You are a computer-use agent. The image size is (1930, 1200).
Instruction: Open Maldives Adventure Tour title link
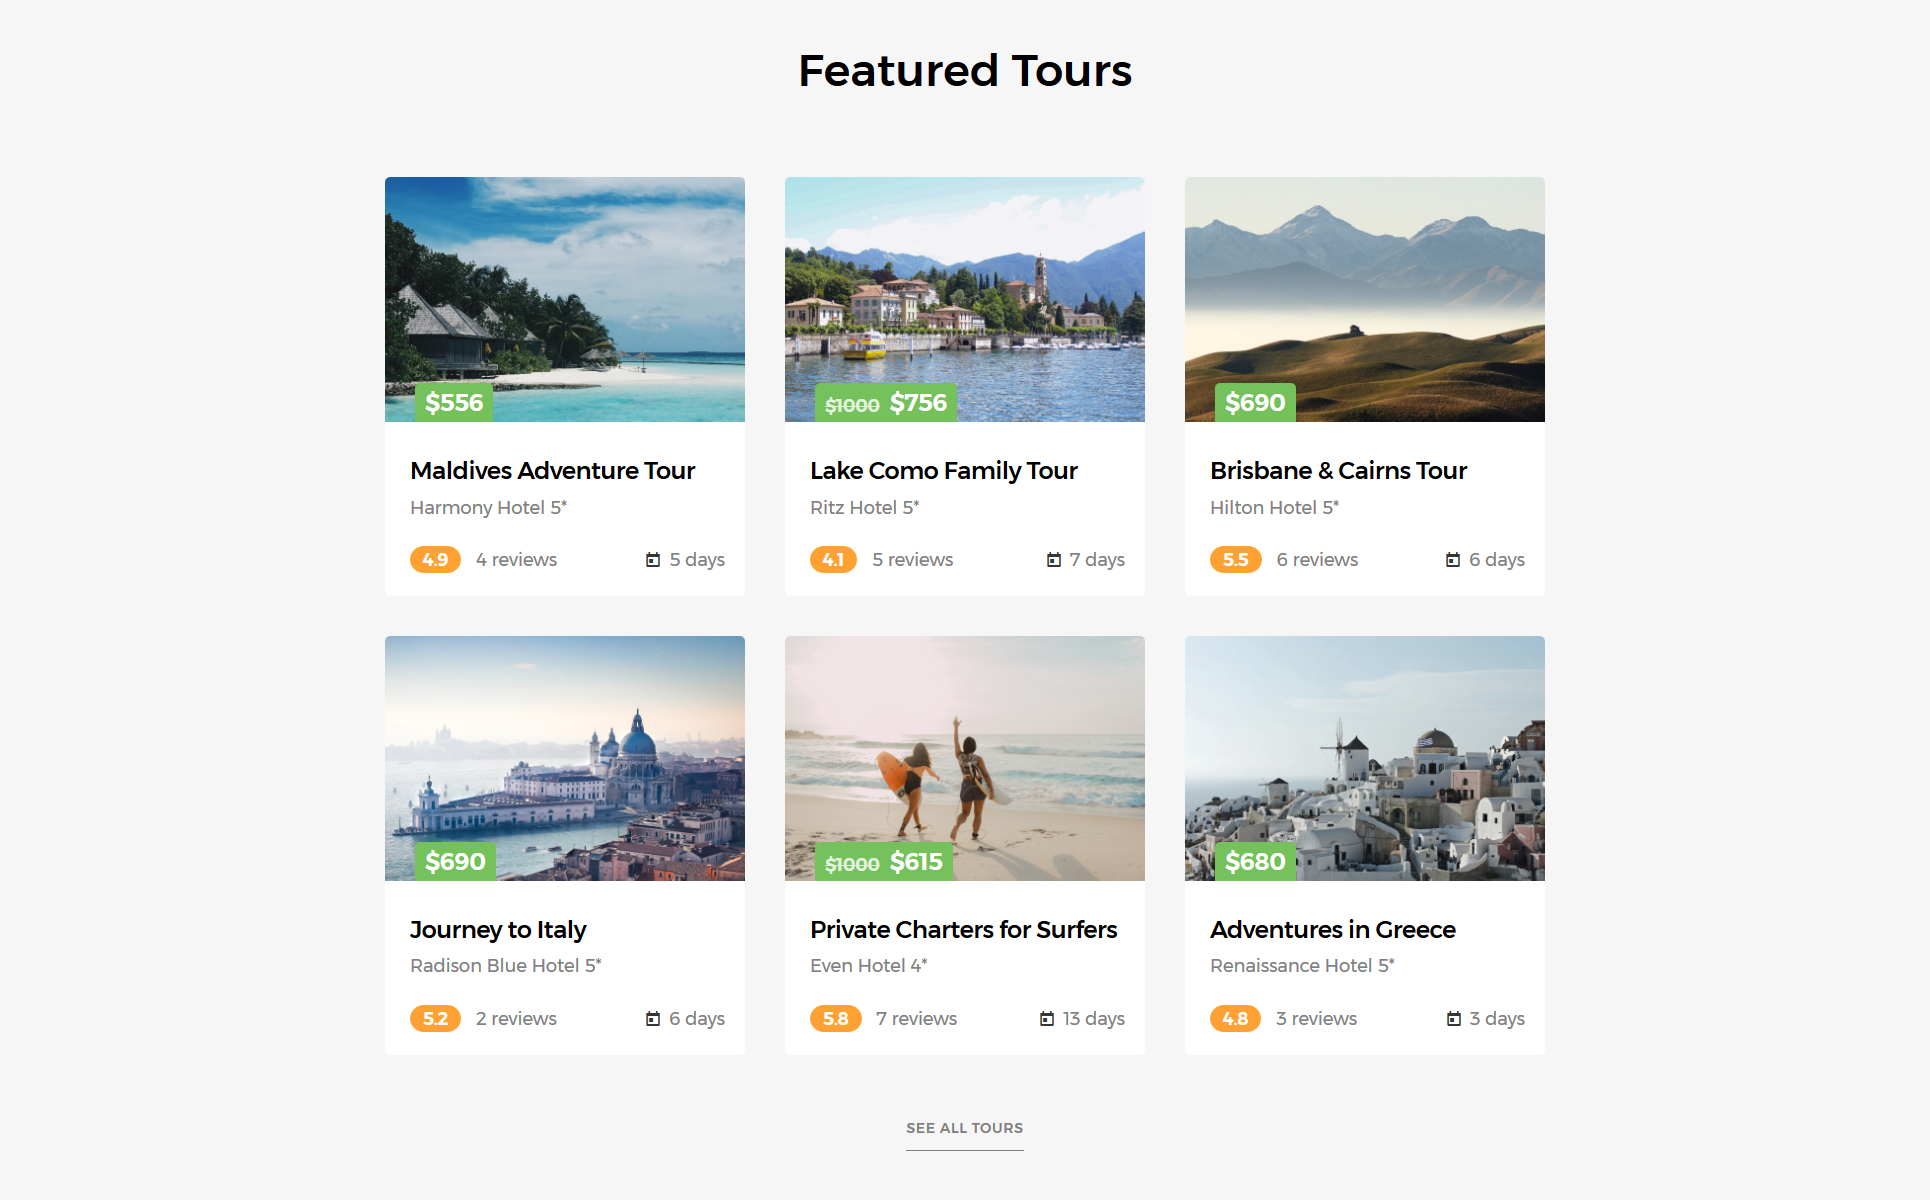(x=552, y=471)
